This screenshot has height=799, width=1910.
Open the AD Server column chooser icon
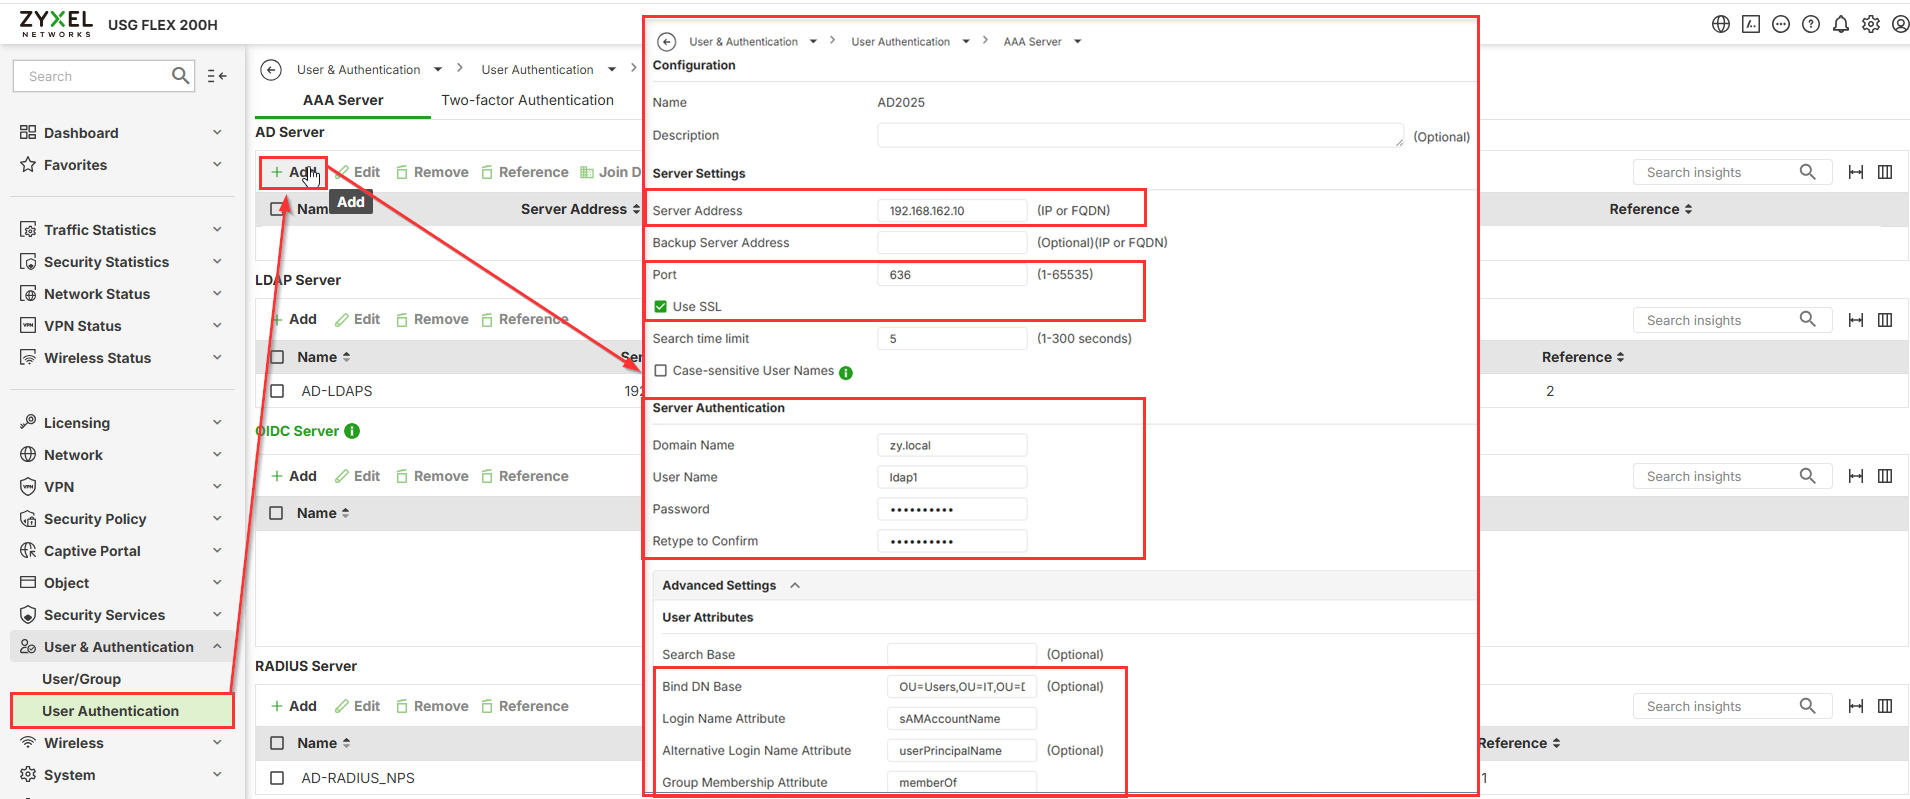tap(1885, 172)
